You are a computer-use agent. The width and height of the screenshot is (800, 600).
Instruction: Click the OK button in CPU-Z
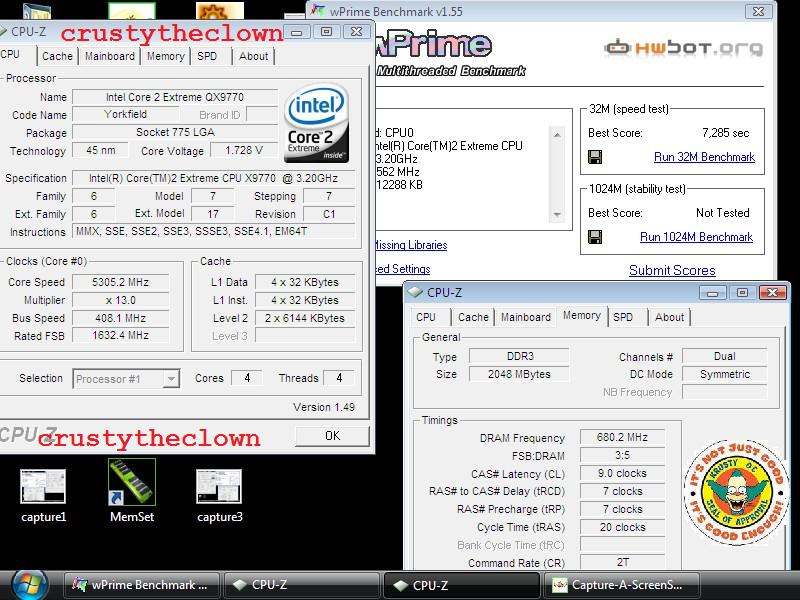point(332,436)
